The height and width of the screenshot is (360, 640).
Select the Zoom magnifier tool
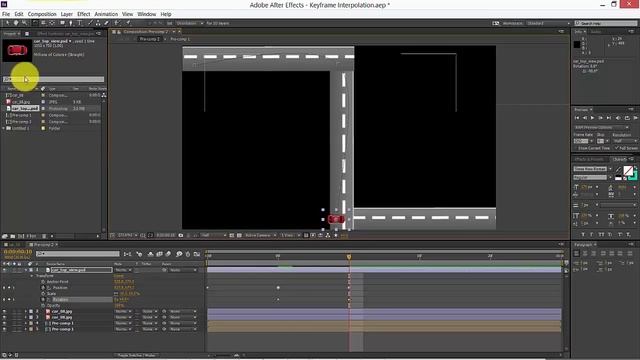click(24, 23)
